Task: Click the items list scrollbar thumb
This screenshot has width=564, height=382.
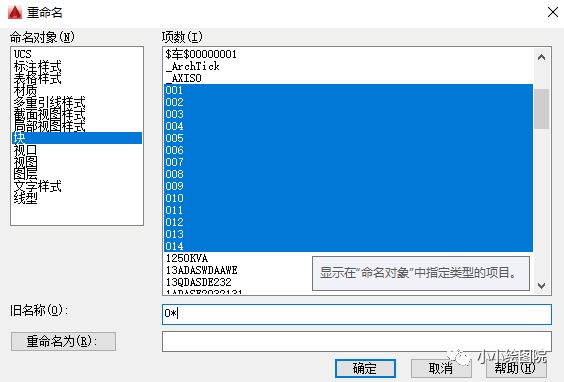Action: click(x=541, y=109)
